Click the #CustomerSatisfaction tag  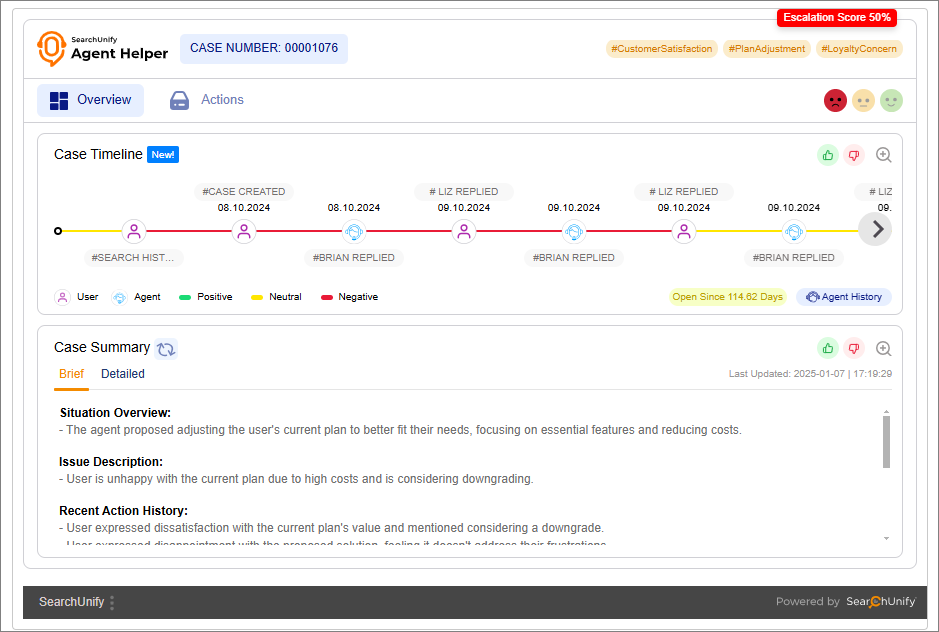click(x=662, y=48)
